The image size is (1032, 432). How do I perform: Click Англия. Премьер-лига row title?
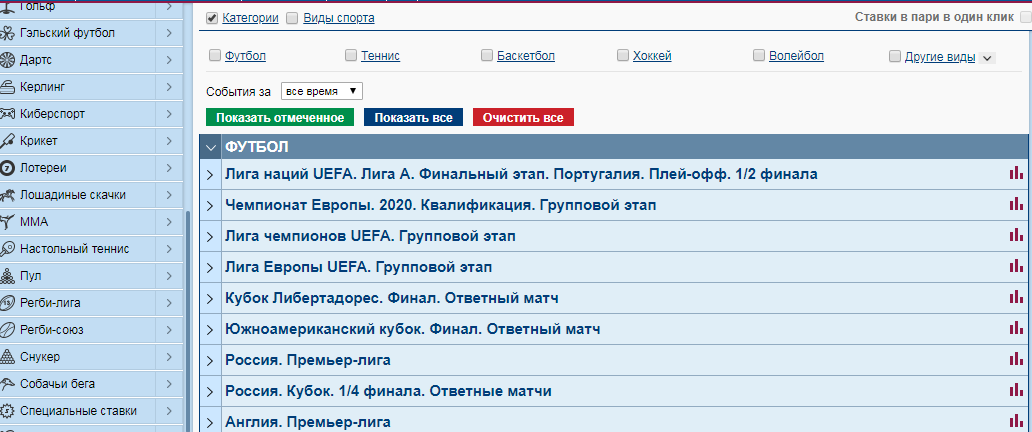[308, 421]
